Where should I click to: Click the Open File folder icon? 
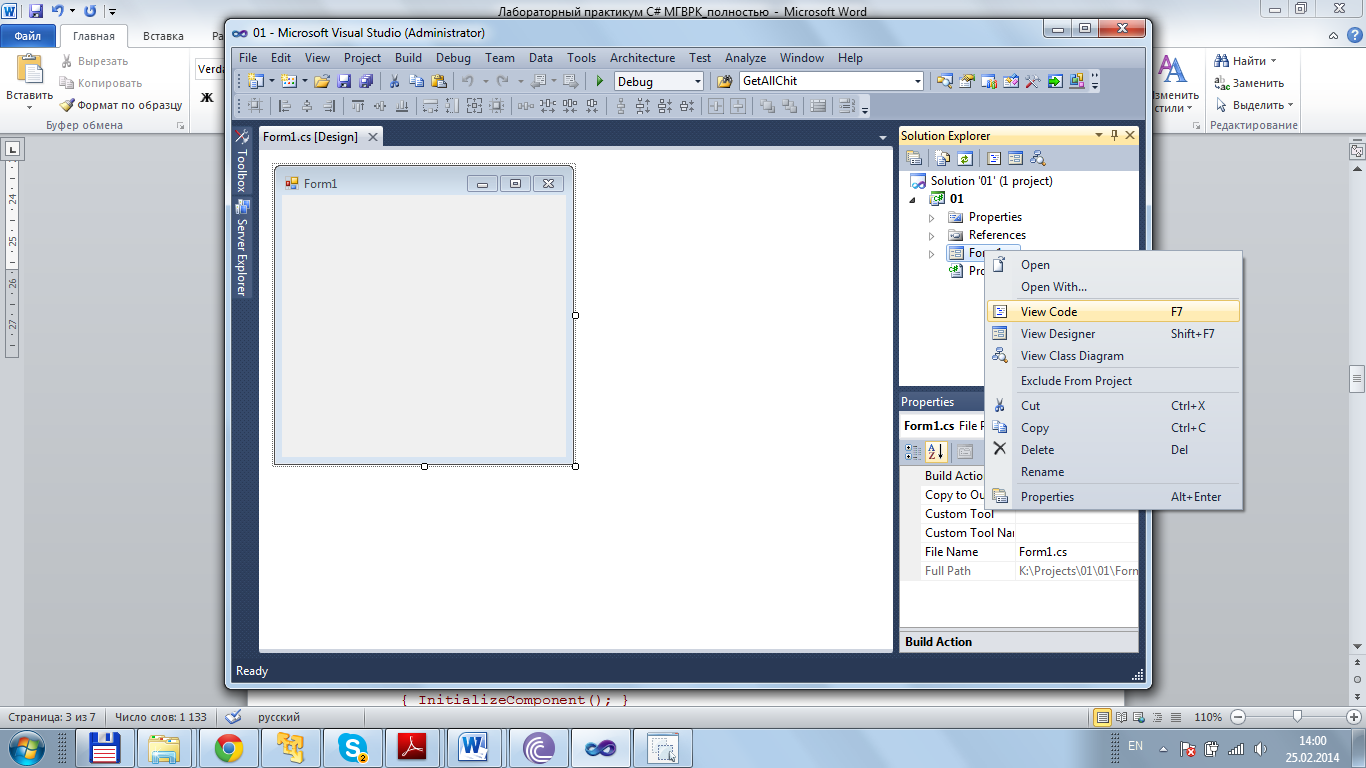[322, 81]
